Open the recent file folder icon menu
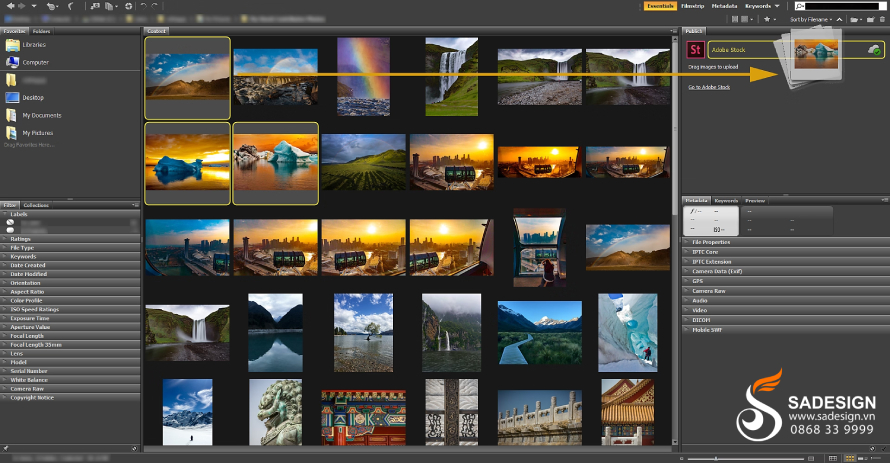This screenshot has height=463, width=890. (856, 19)
